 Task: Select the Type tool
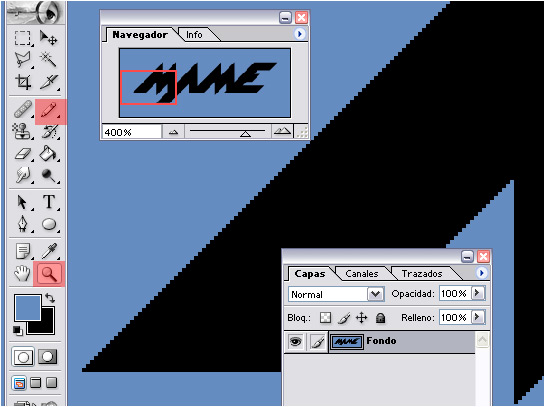(x=49, y=202)
